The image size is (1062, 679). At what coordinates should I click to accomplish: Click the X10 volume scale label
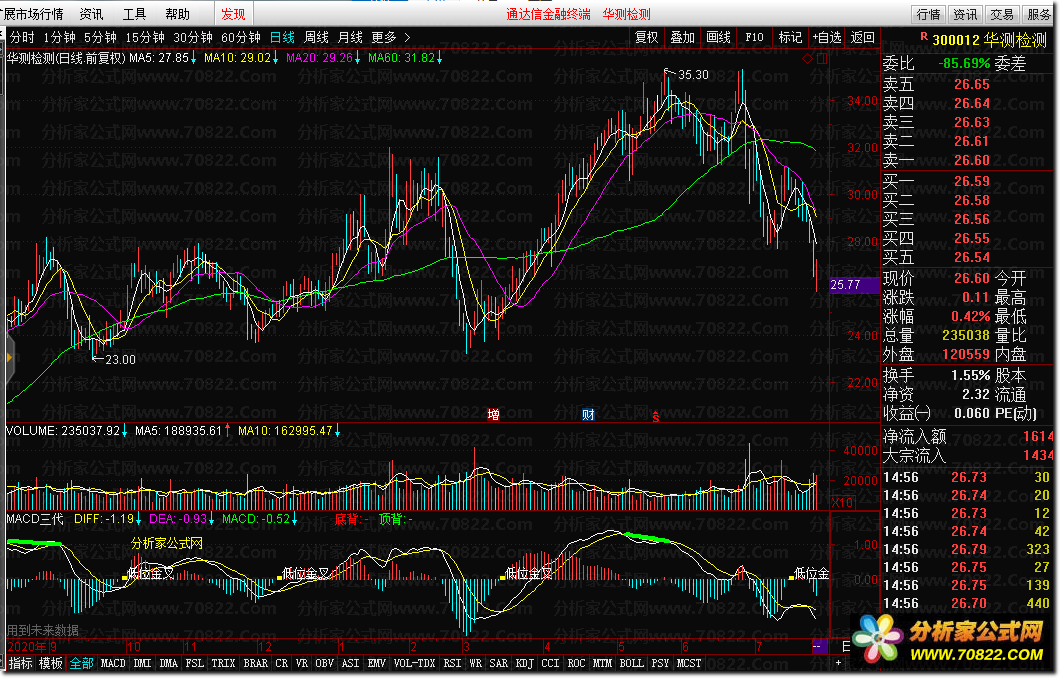pyautogui.click(x=842, y=502)
